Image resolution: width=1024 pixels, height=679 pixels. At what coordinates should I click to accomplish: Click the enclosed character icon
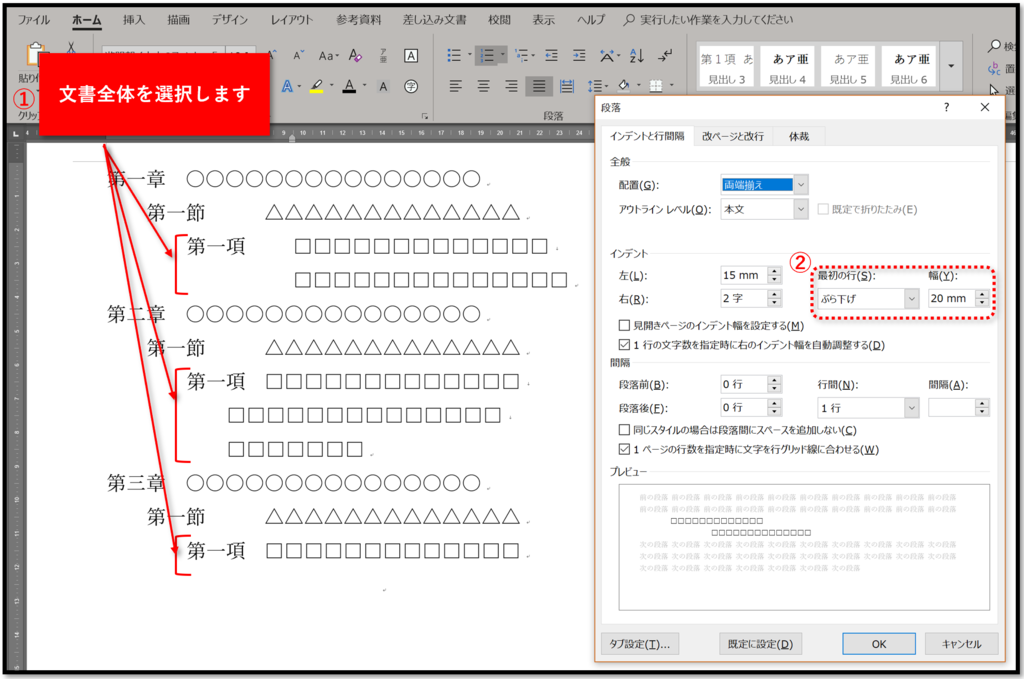[411, 86]
